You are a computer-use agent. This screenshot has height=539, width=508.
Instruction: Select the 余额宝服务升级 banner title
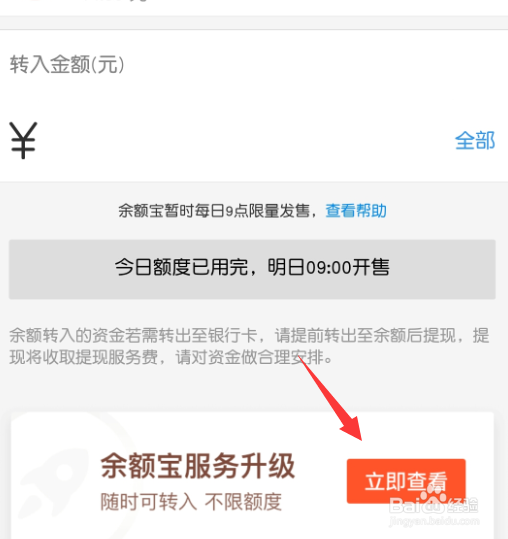(198, 466)
